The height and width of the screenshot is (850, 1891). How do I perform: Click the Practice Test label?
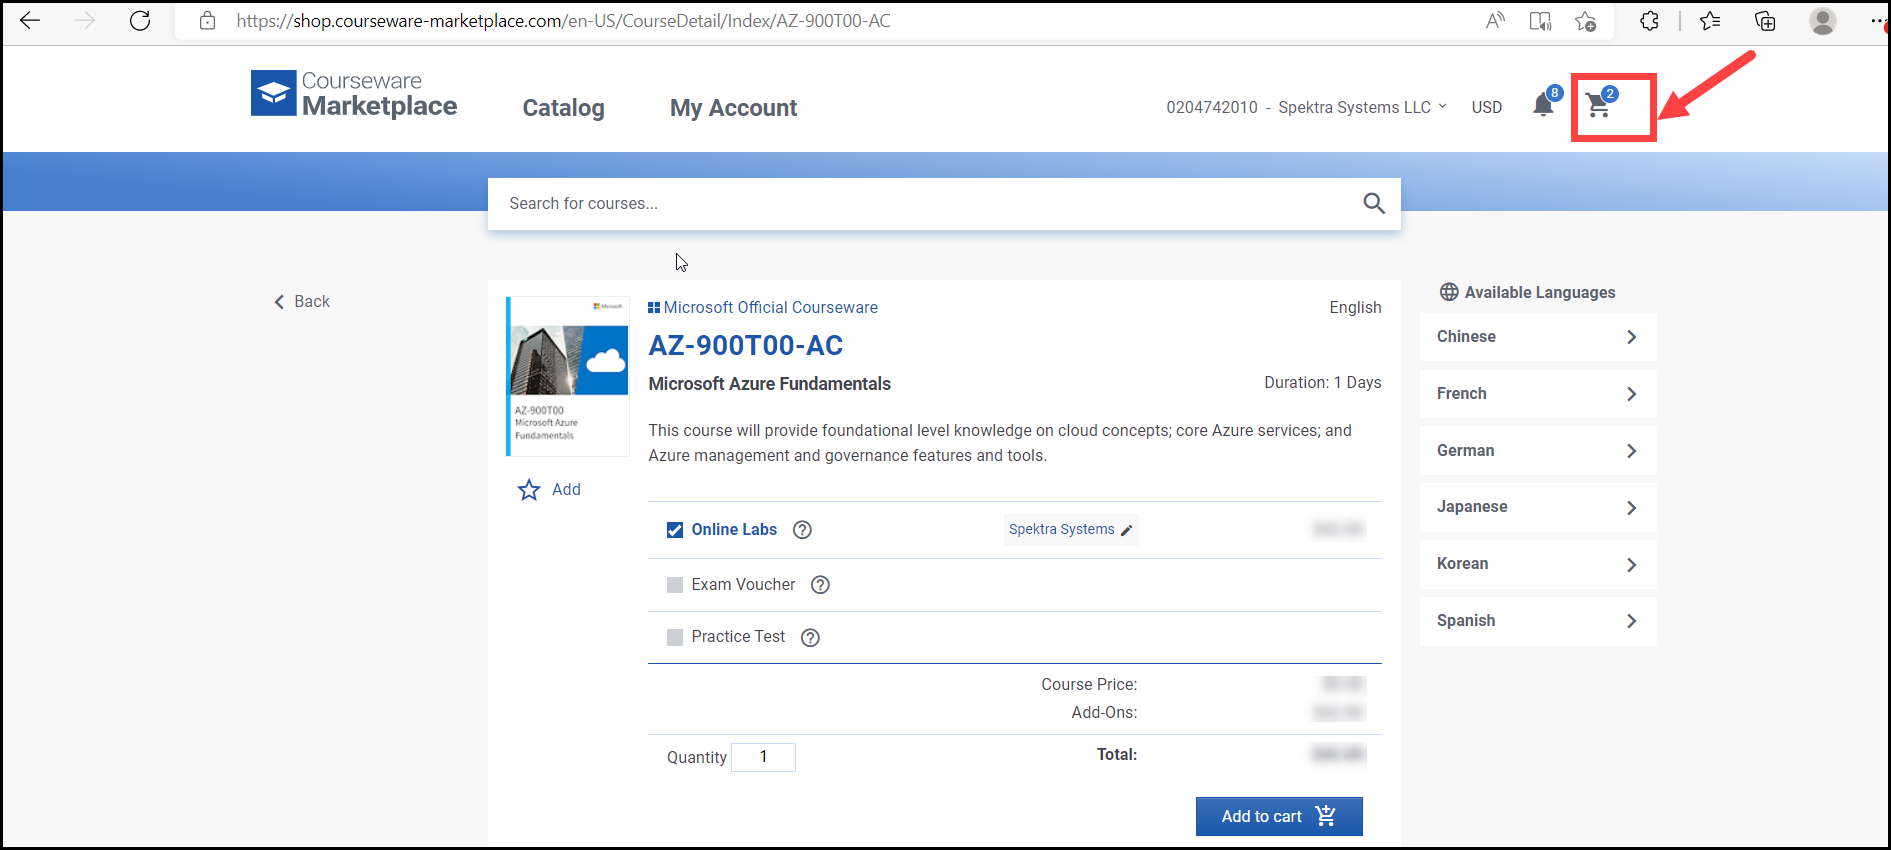click(x=738, y=636)
